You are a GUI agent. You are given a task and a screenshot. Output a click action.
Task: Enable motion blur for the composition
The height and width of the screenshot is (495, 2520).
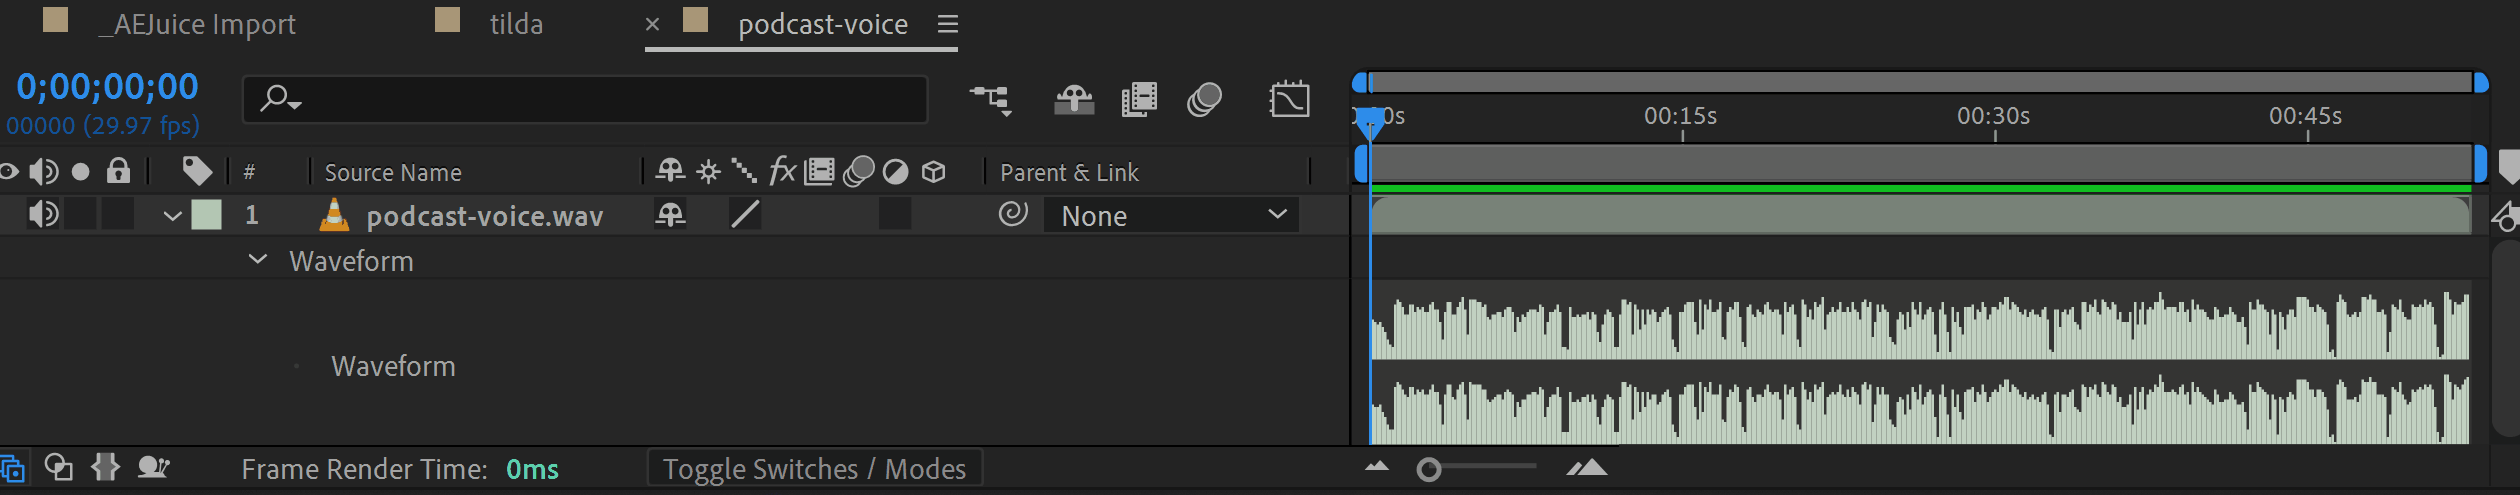tap(1204, 99)
